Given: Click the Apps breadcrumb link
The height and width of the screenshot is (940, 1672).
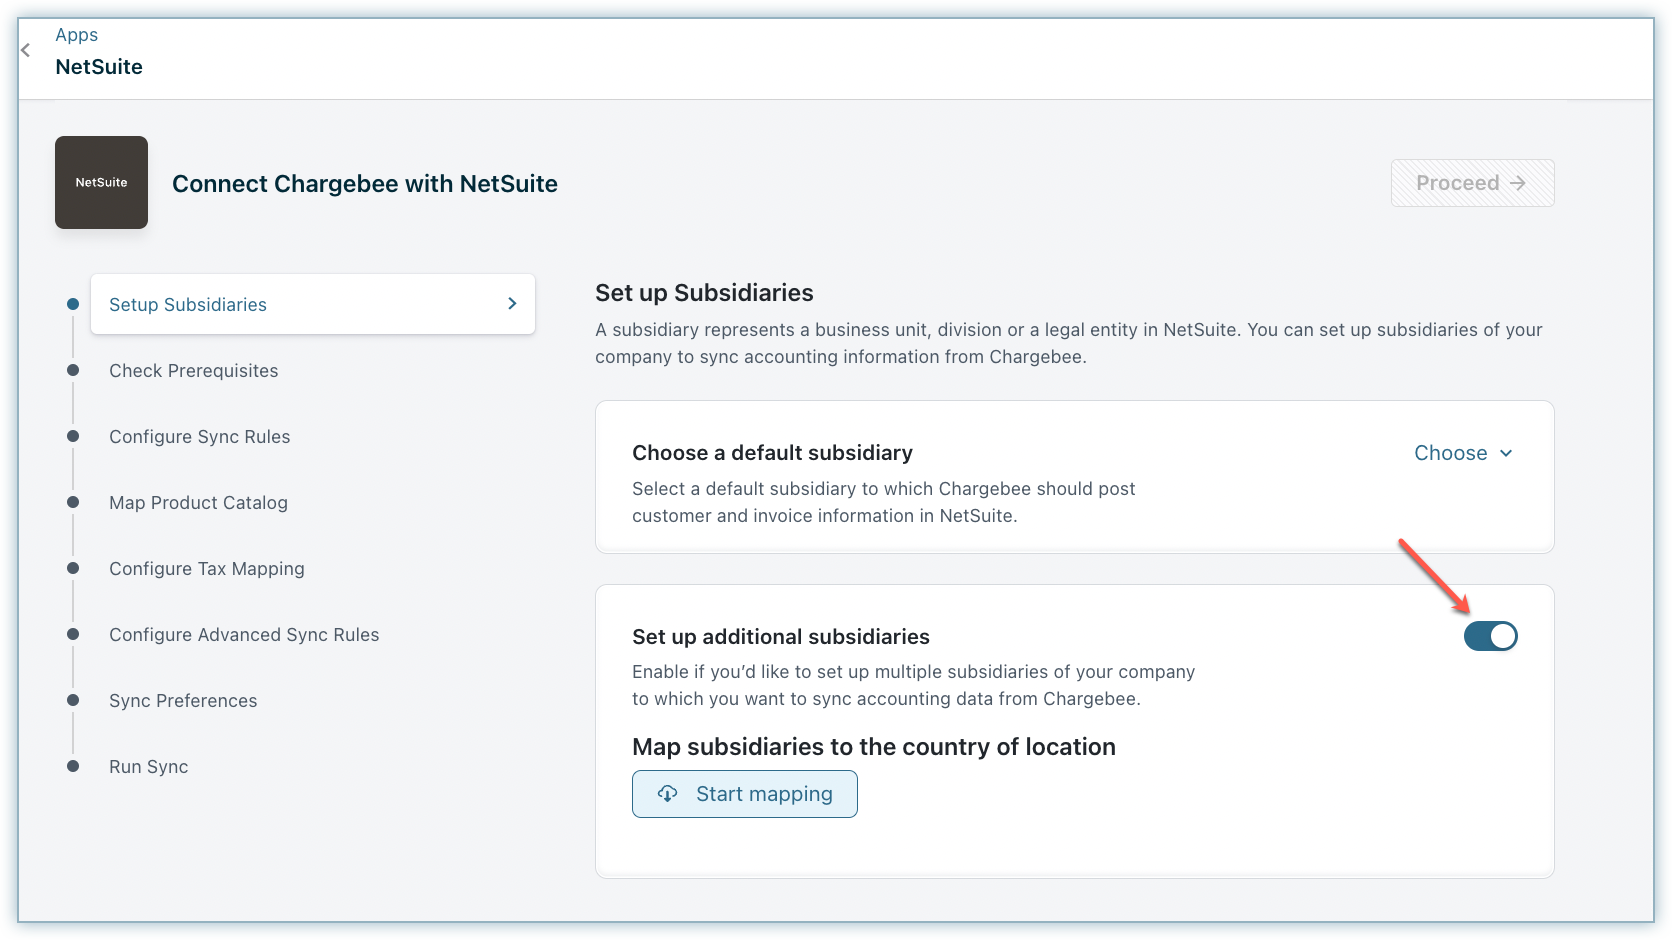Looking at the screenshot, I should pos(76,35).
